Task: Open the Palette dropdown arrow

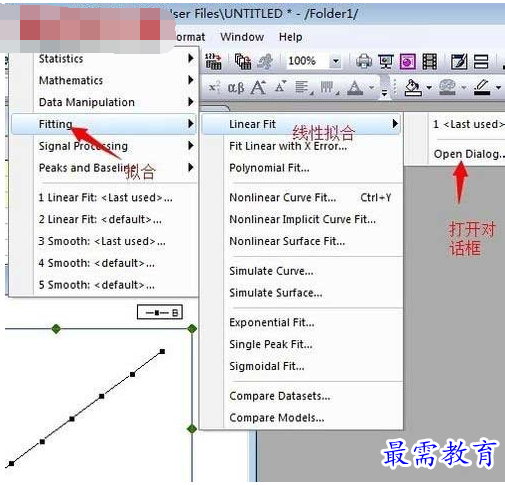Action: (x=464, y=88)
